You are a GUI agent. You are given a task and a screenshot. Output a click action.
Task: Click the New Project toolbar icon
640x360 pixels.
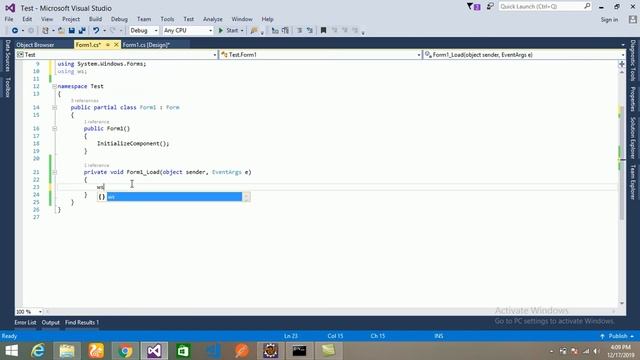(x=45, y=31)
